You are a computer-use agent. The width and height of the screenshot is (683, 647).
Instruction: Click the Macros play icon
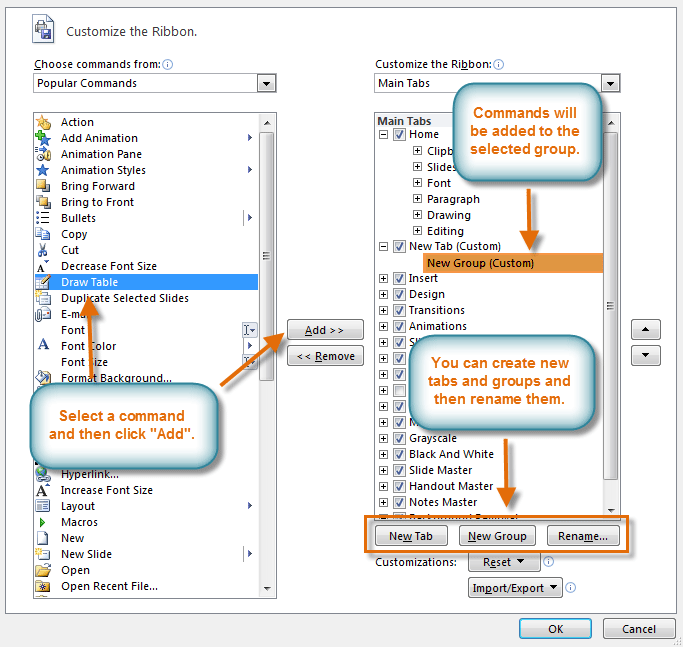[43, 522]
